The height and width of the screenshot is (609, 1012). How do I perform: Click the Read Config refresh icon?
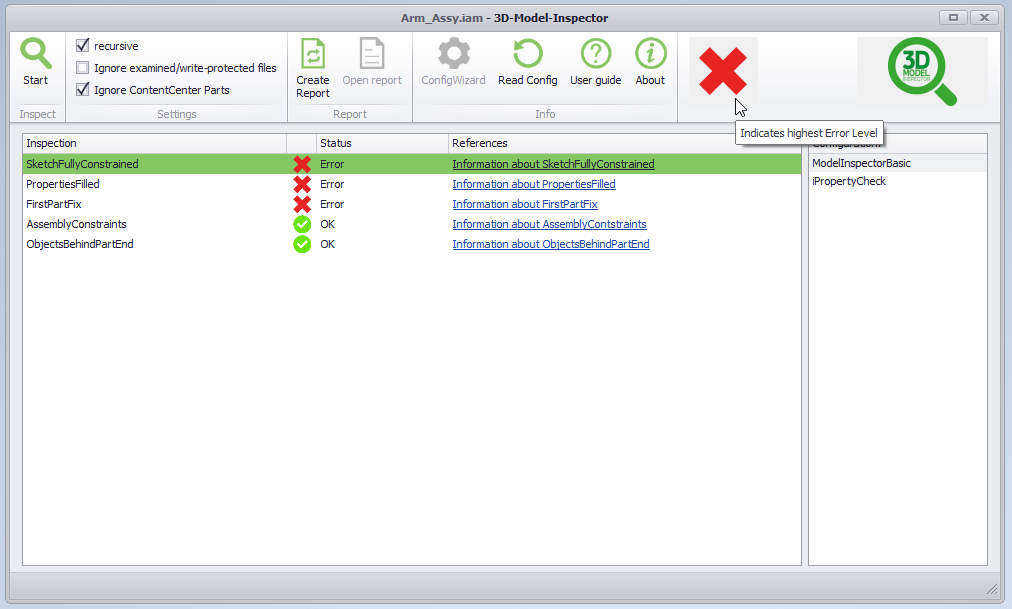point(527,54)
